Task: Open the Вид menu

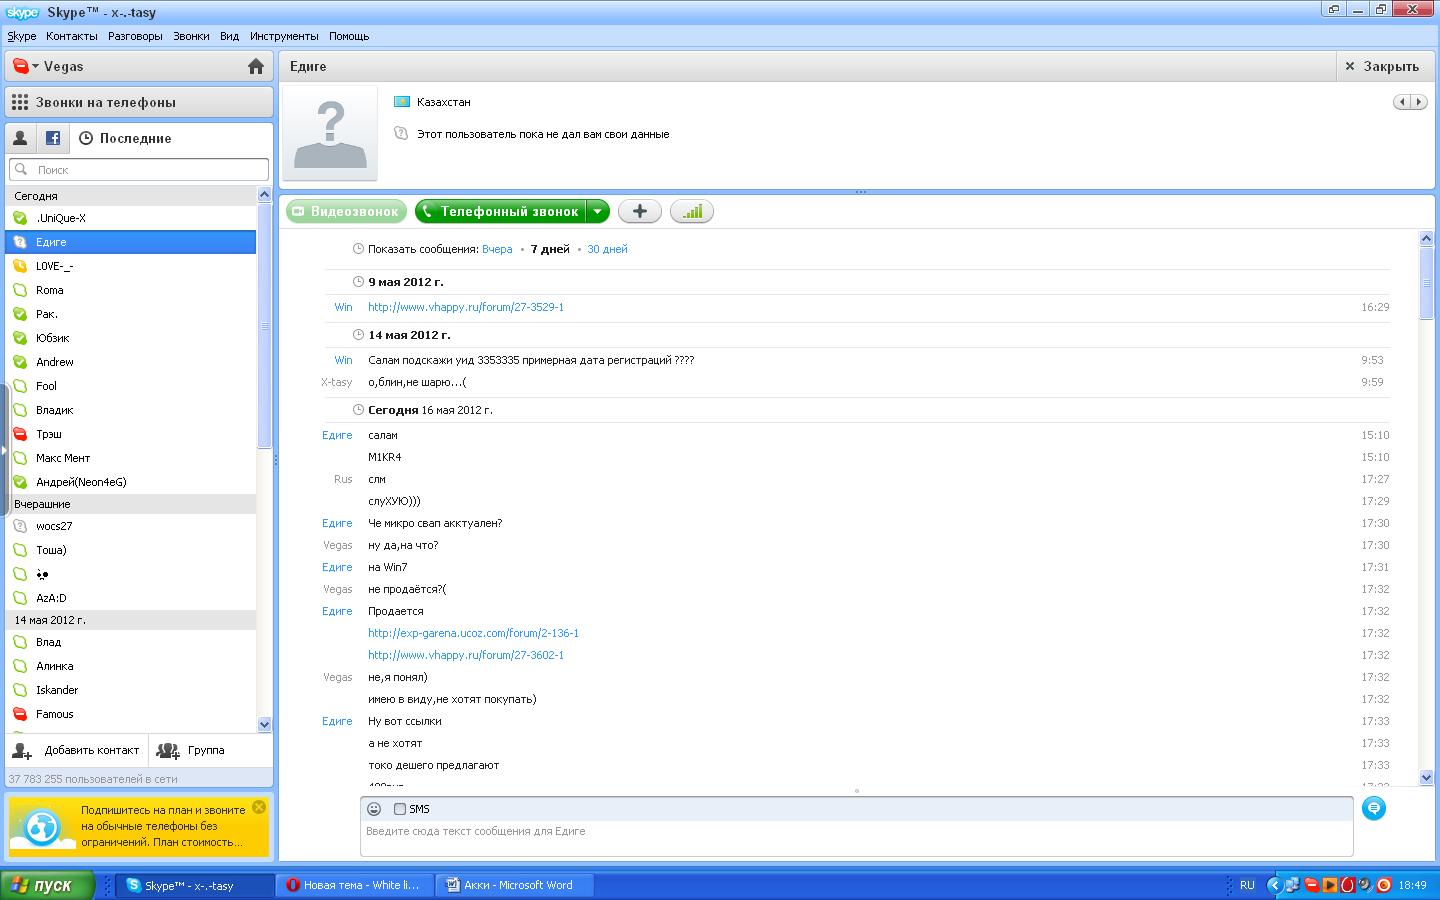Action: click(229, 36)
